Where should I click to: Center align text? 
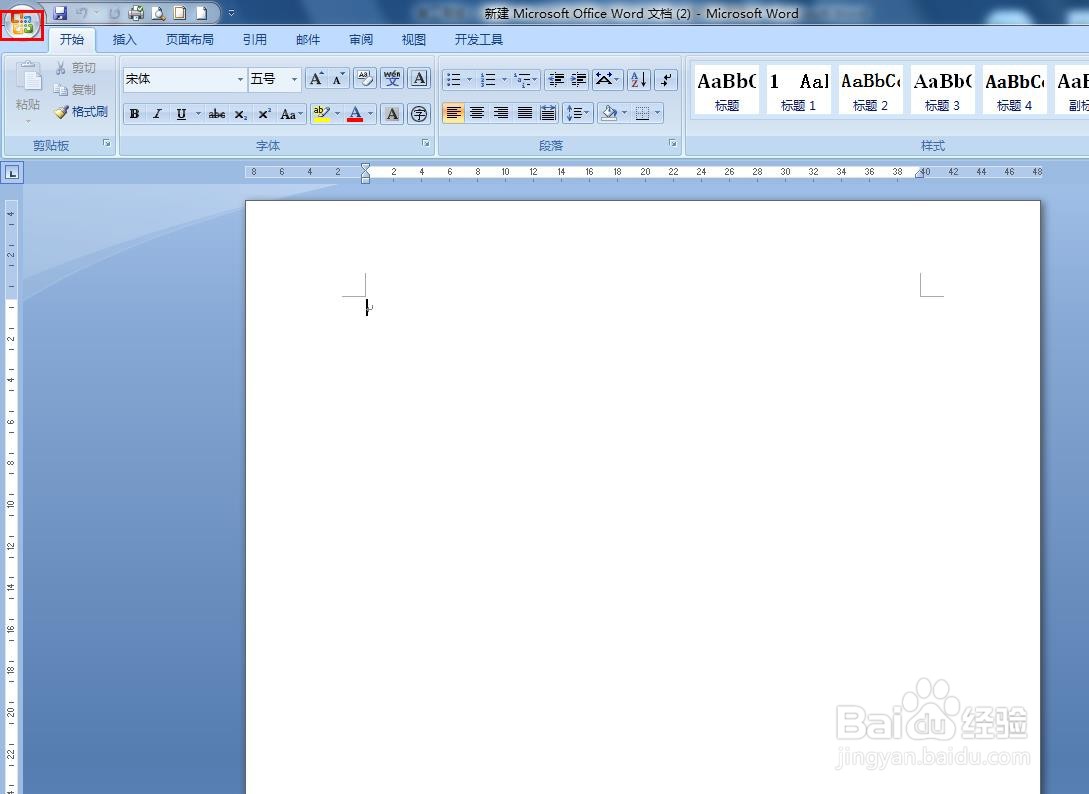tap(477, 113)
